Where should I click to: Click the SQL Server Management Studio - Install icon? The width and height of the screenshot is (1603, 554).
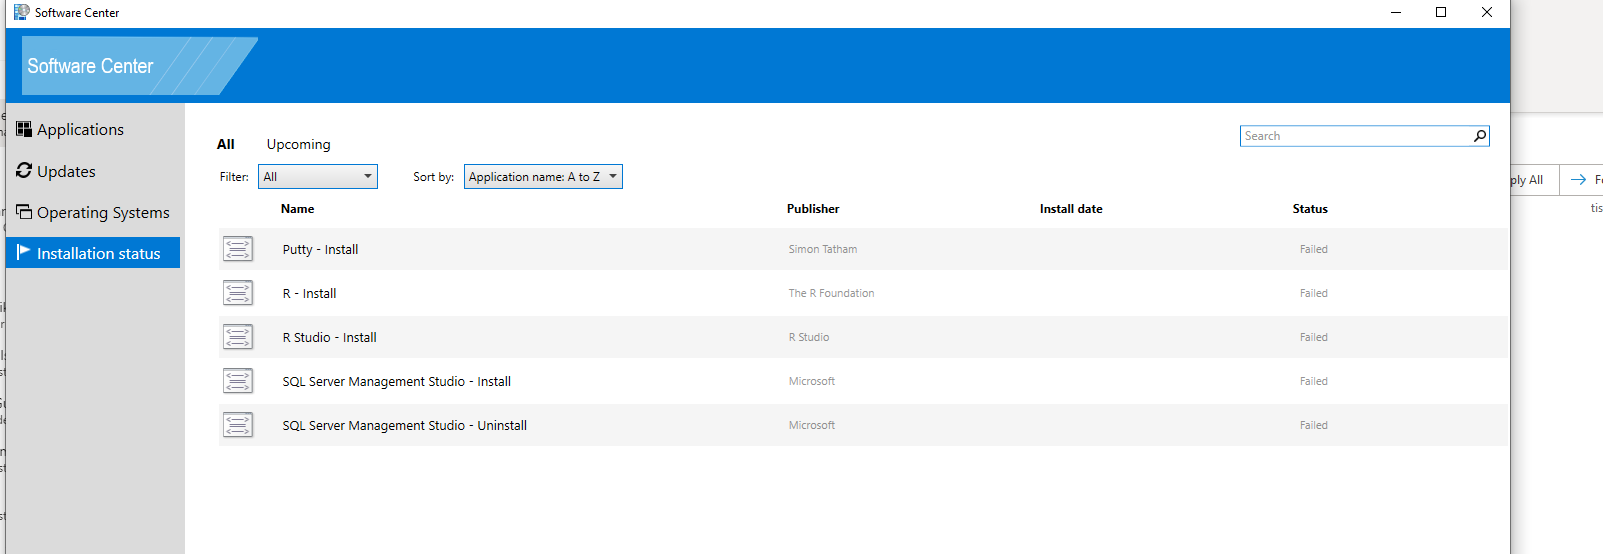click(238, 381)
